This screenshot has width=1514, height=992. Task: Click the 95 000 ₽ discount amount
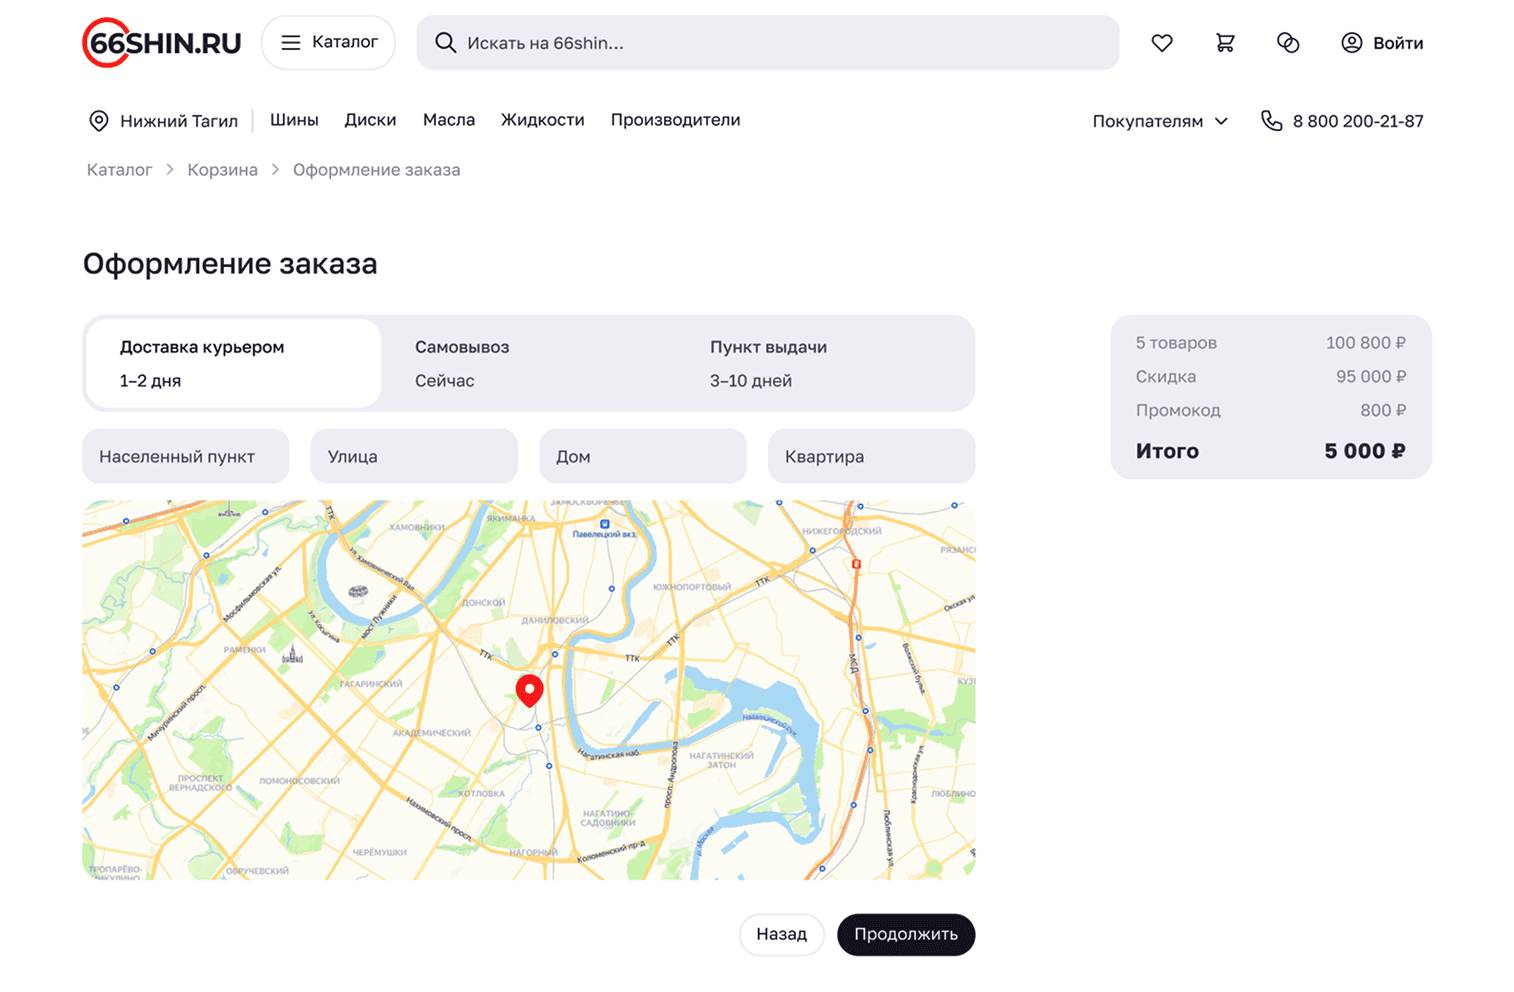click(1371, 376)
